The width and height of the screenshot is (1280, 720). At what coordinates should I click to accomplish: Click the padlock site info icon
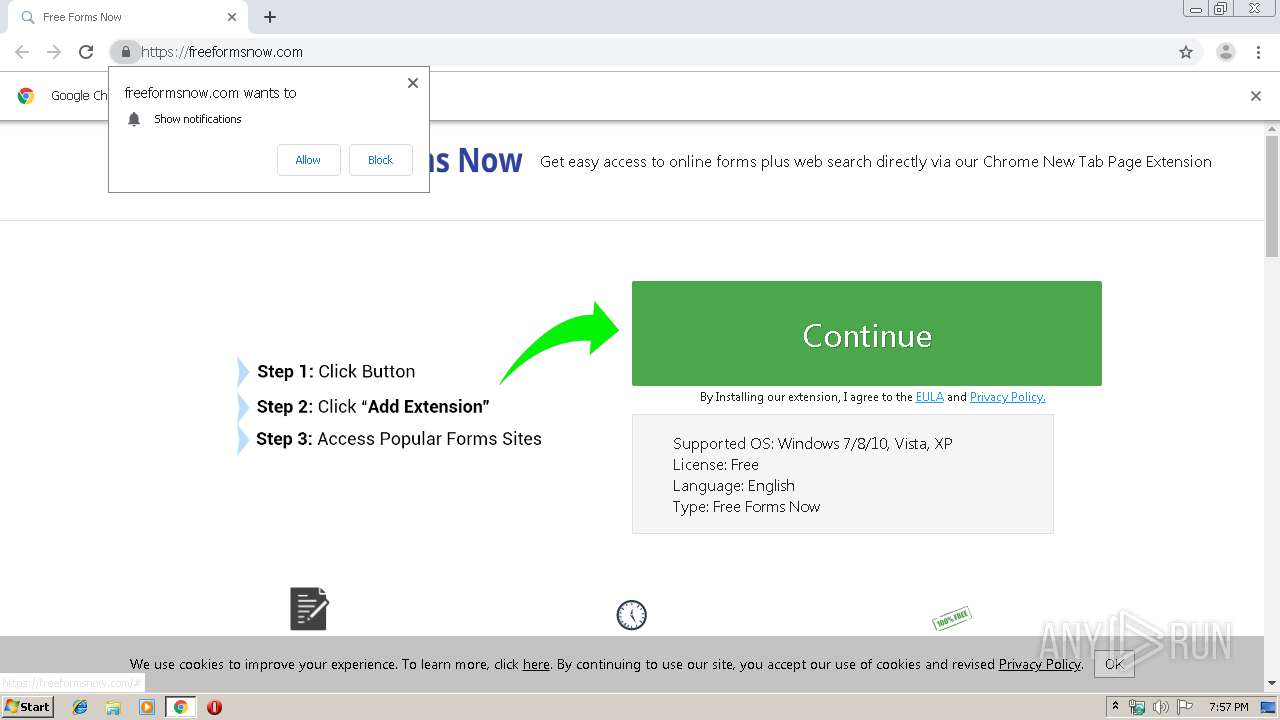coord(125,52)
